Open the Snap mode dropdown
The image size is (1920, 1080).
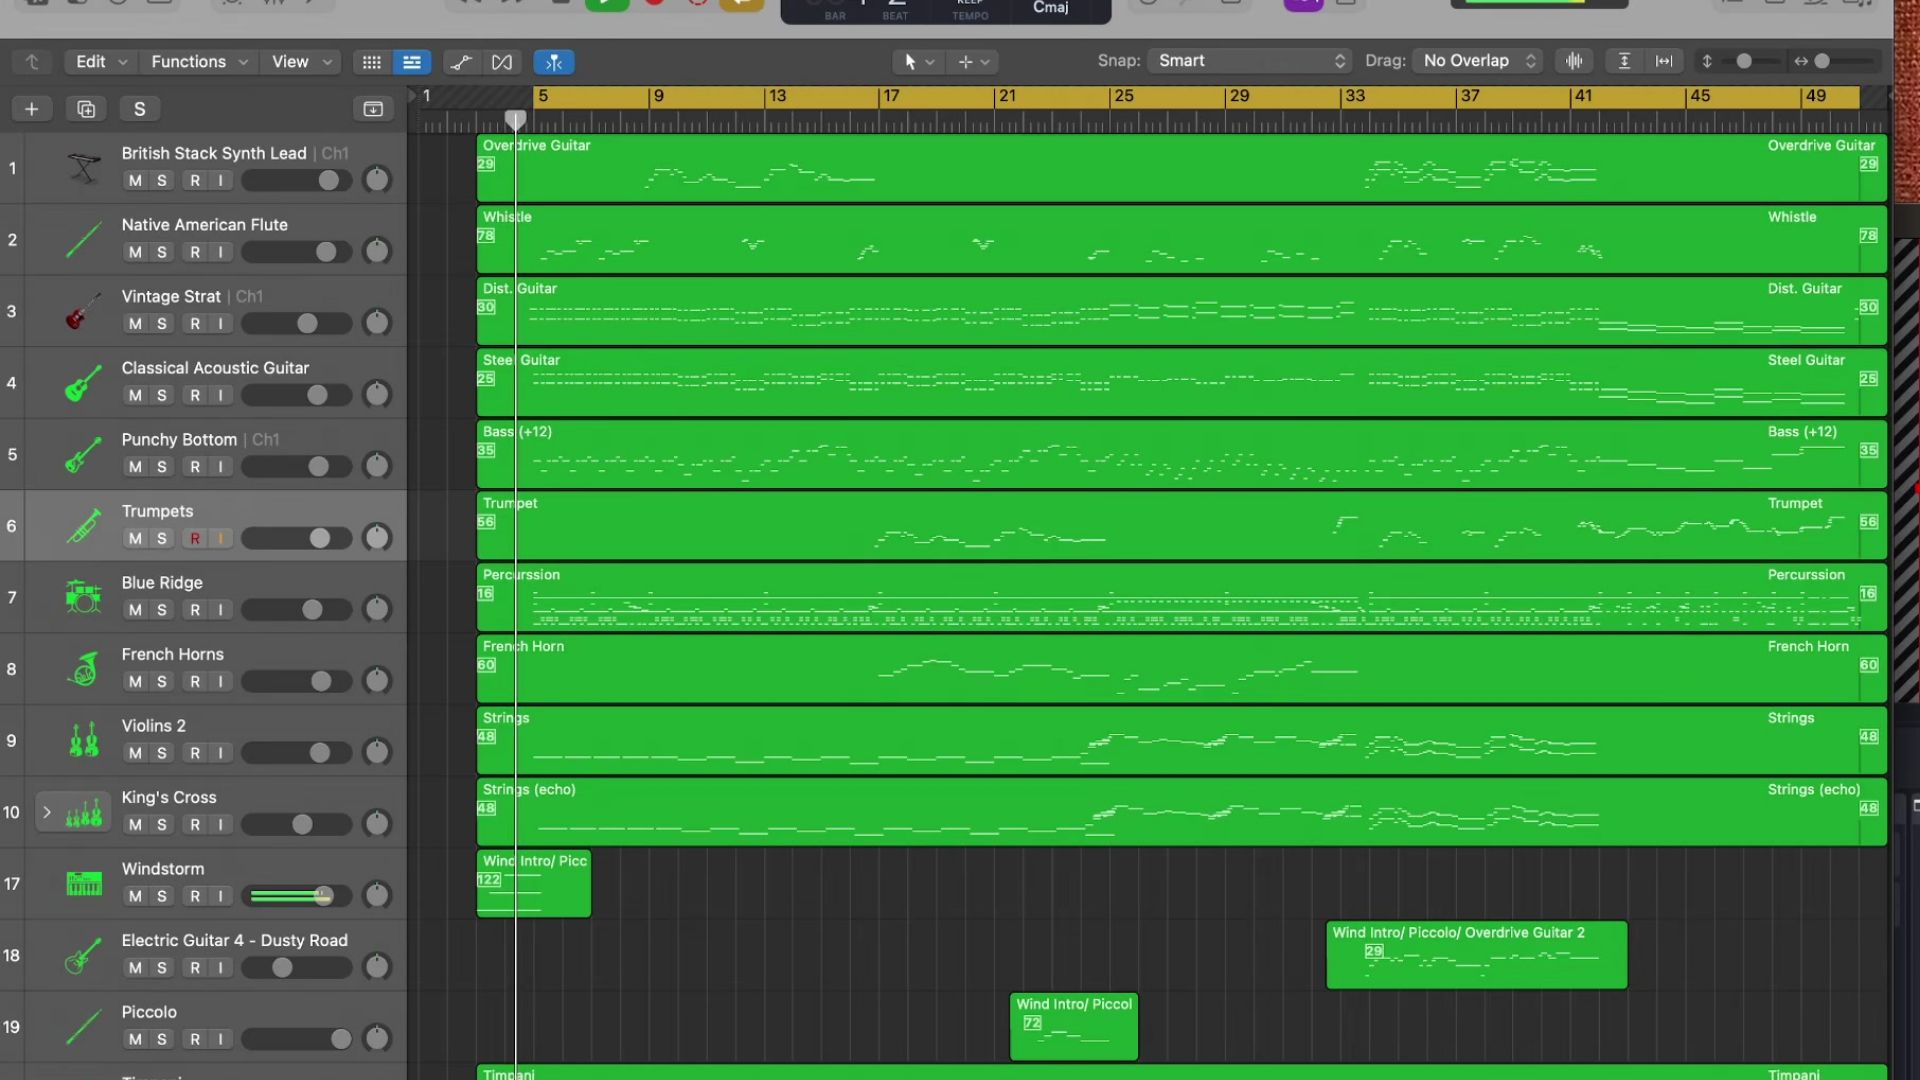(x=1250, y=61)
